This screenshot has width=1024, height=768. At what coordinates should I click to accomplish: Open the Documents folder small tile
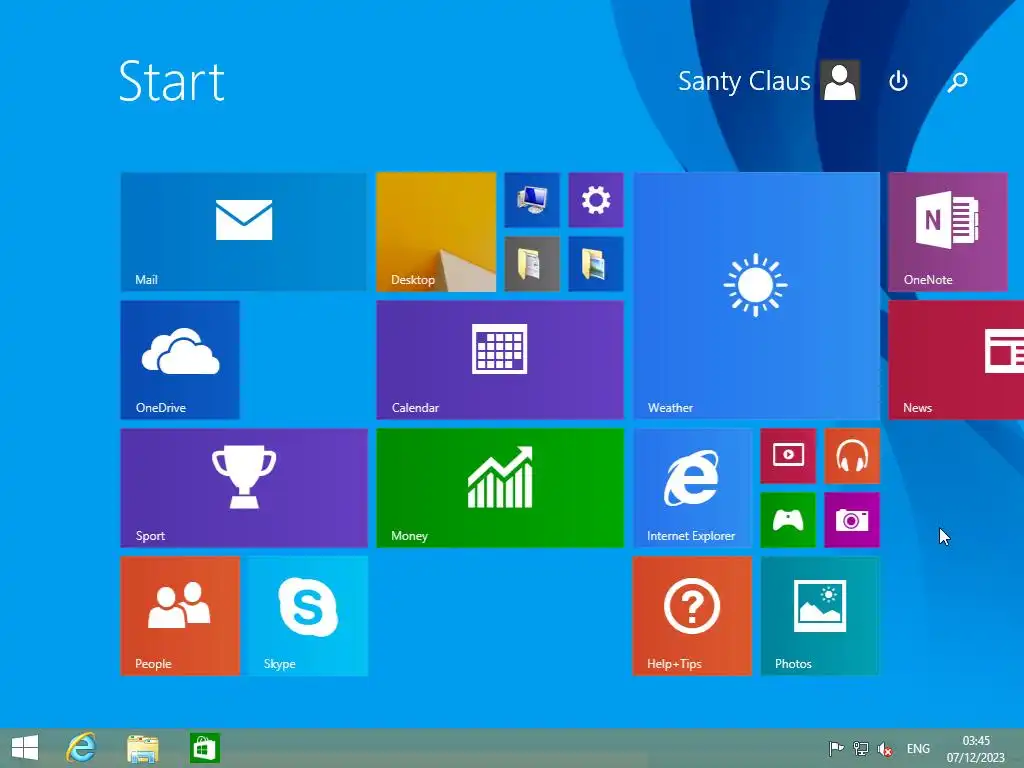click(532, 264)
